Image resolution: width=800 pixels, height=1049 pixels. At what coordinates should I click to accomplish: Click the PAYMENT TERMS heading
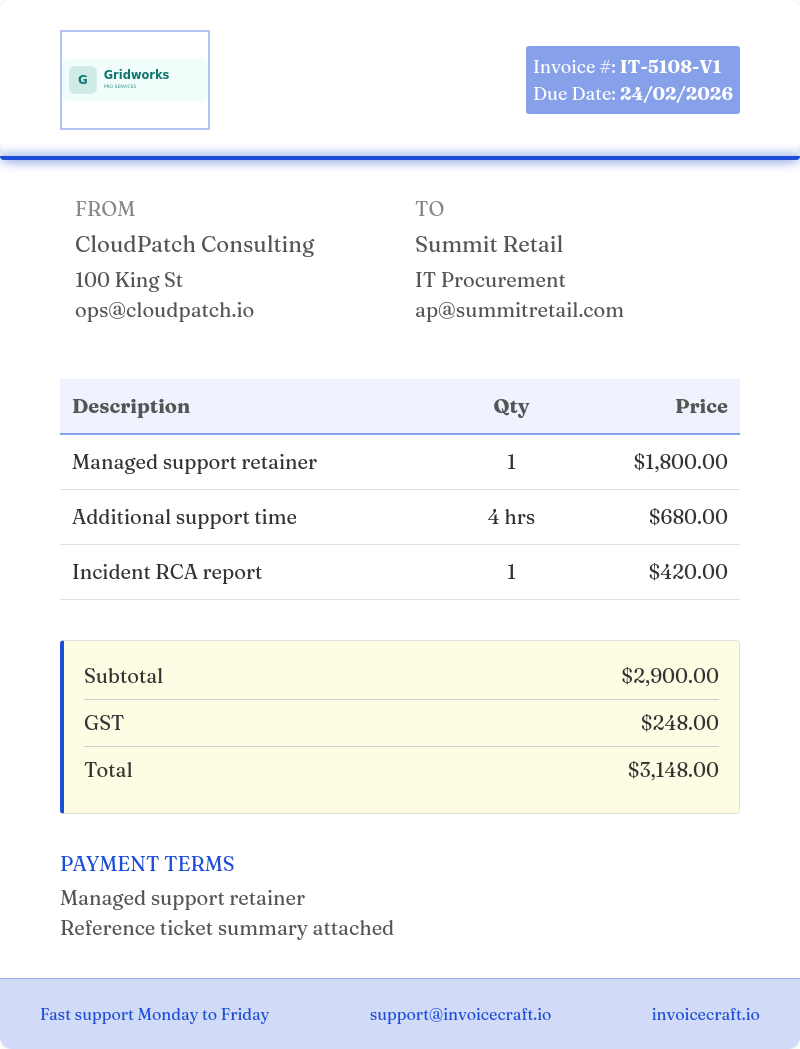147,864
